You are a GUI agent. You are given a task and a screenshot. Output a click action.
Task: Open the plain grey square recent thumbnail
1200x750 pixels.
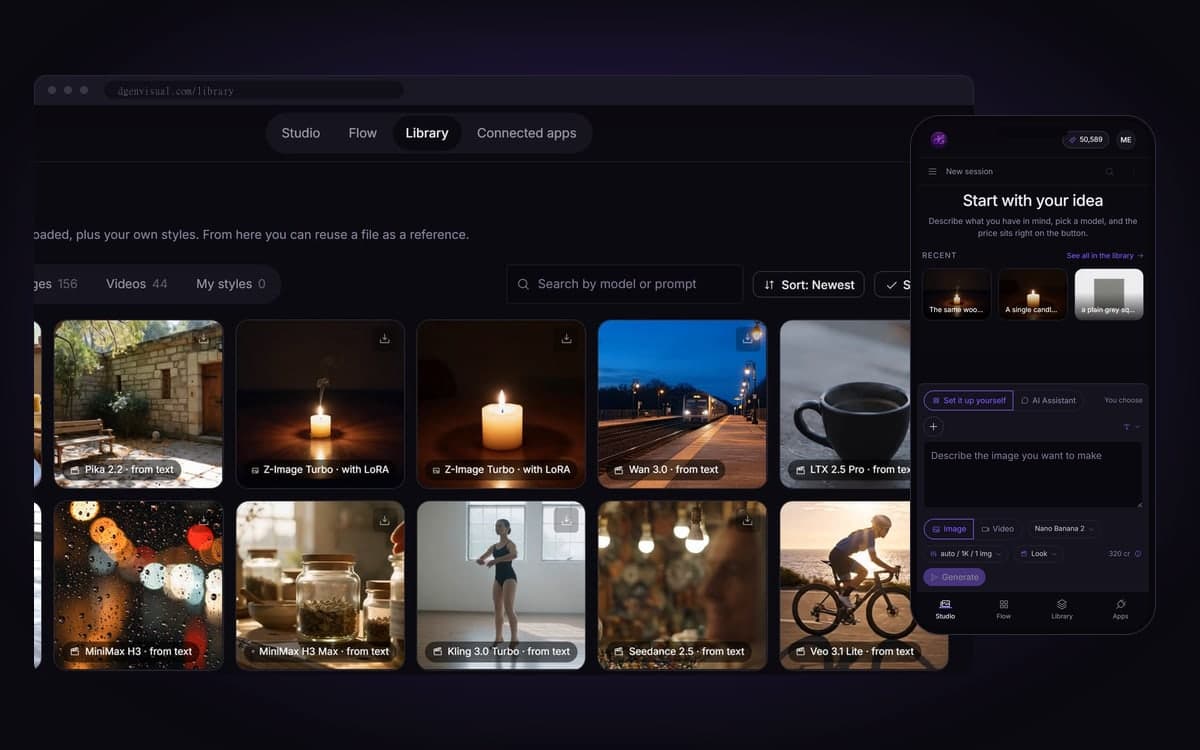1109,294
